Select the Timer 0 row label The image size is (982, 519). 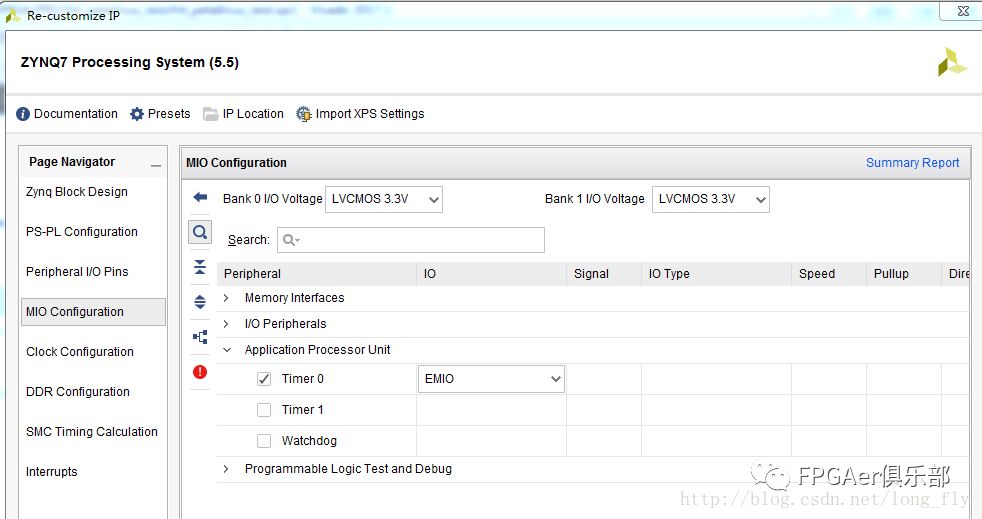303,379
